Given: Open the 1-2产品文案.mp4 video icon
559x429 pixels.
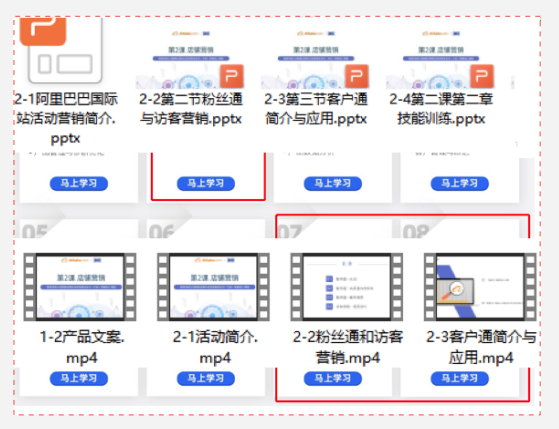Looking at the screenshot, I should point(80,287).
